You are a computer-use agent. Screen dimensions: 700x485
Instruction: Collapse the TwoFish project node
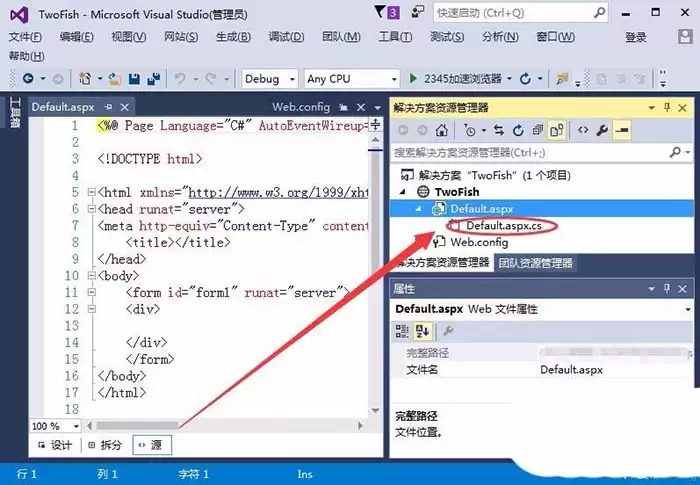click(403, 192)
